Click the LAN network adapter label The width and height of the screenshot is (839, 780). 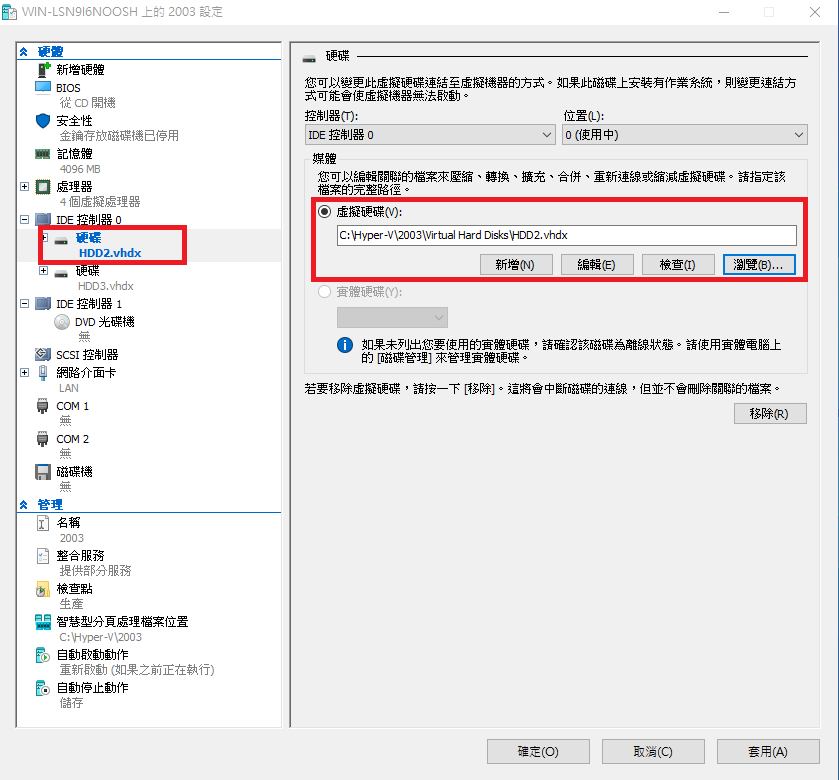(69, 388)
